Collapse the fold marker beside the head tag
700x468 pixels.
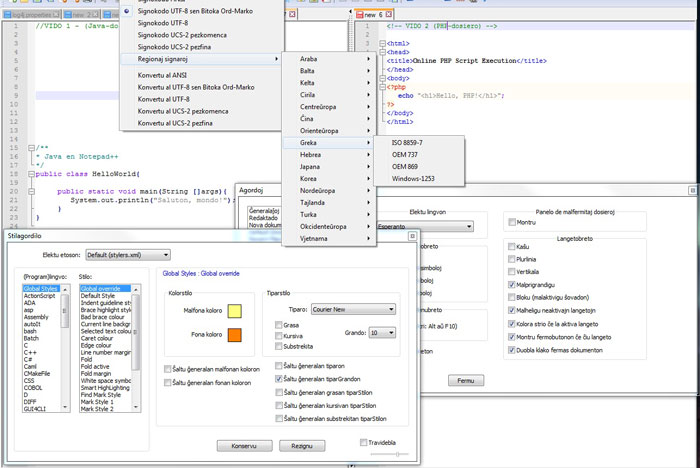(382, 52)
